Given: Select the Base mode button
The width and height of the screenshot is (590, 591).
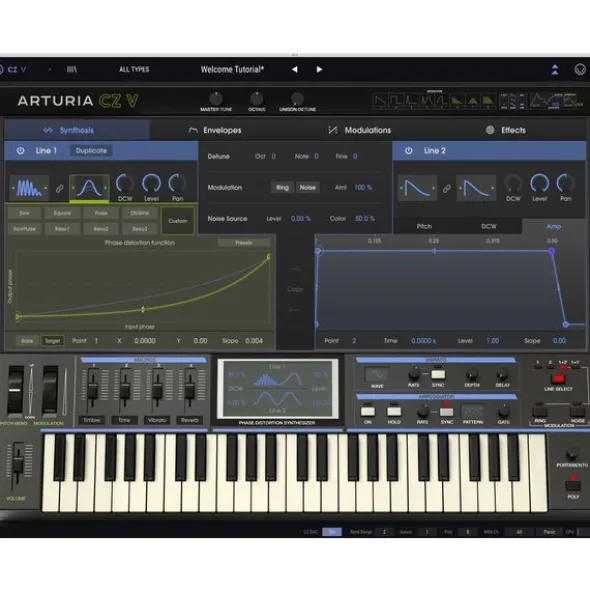Looking at the screenshot, I should coord(27,341).
